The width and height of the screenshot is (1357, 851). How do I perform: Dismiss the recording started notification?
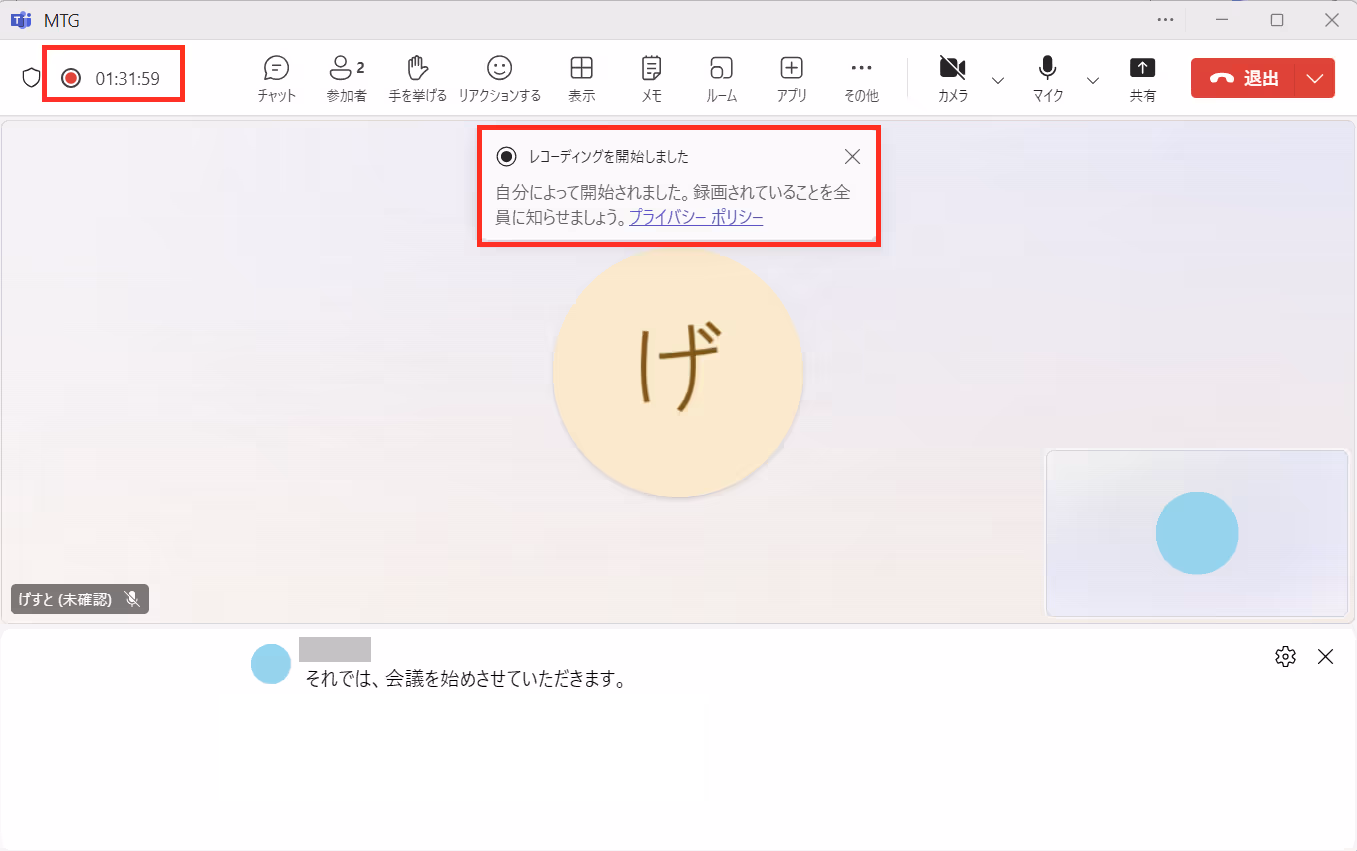[852, 156]
